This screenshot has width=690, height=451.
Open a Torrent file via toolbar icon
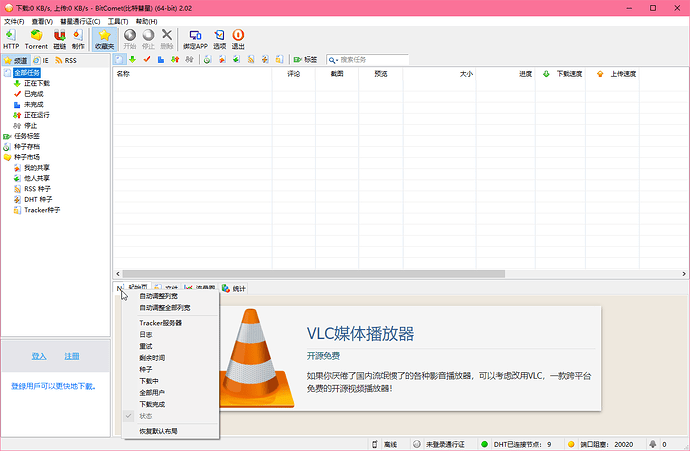point(36,39)
